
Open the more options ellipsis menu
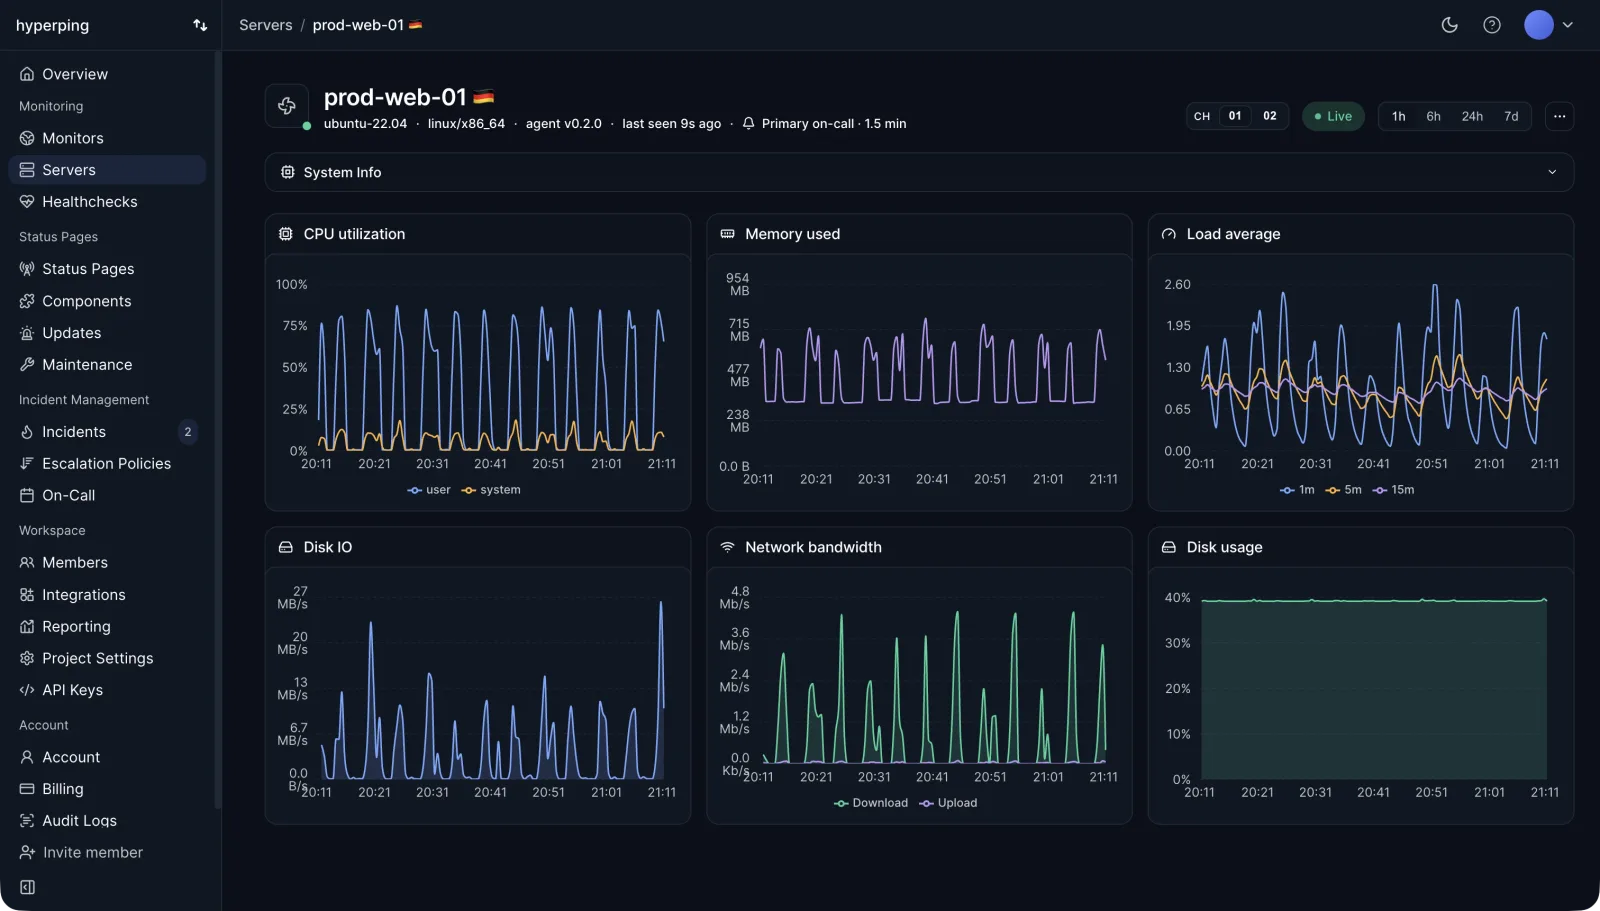1559,116
